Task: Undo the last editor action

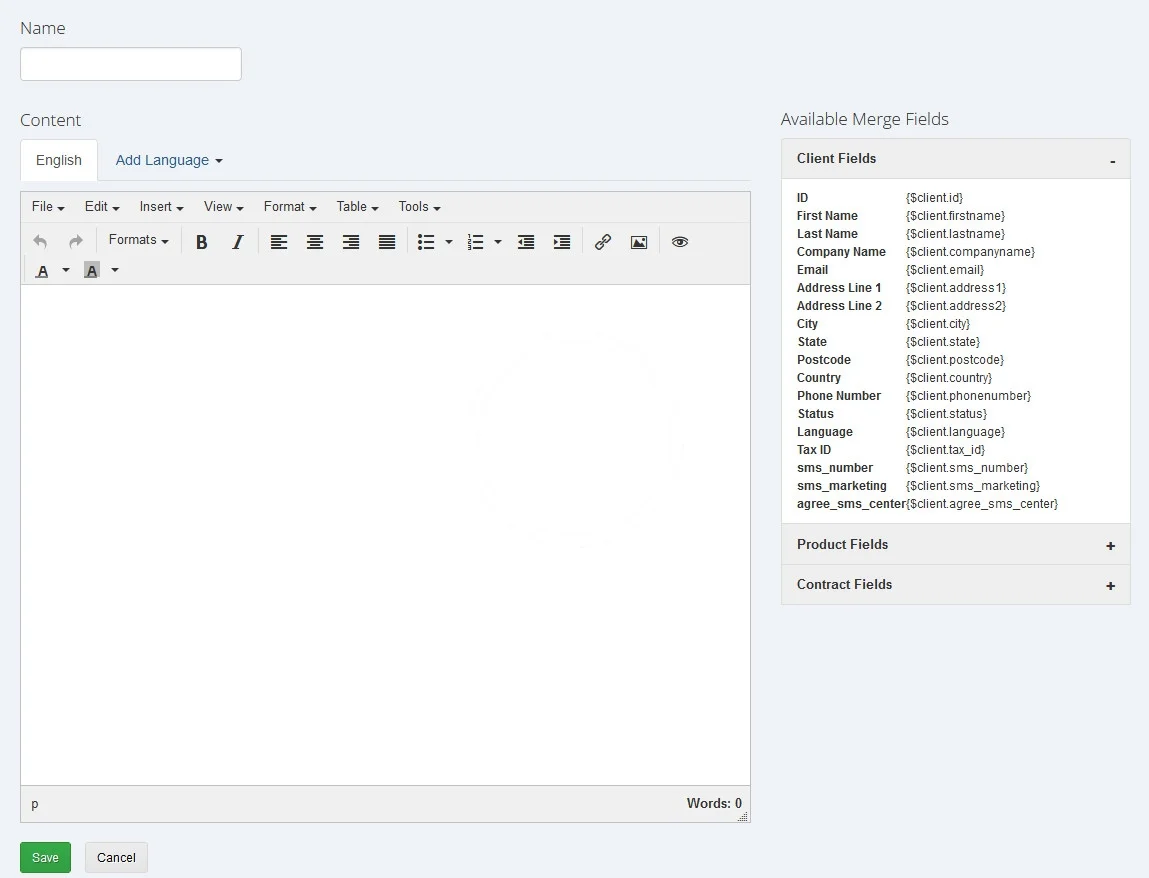Action: coord(40,242)
